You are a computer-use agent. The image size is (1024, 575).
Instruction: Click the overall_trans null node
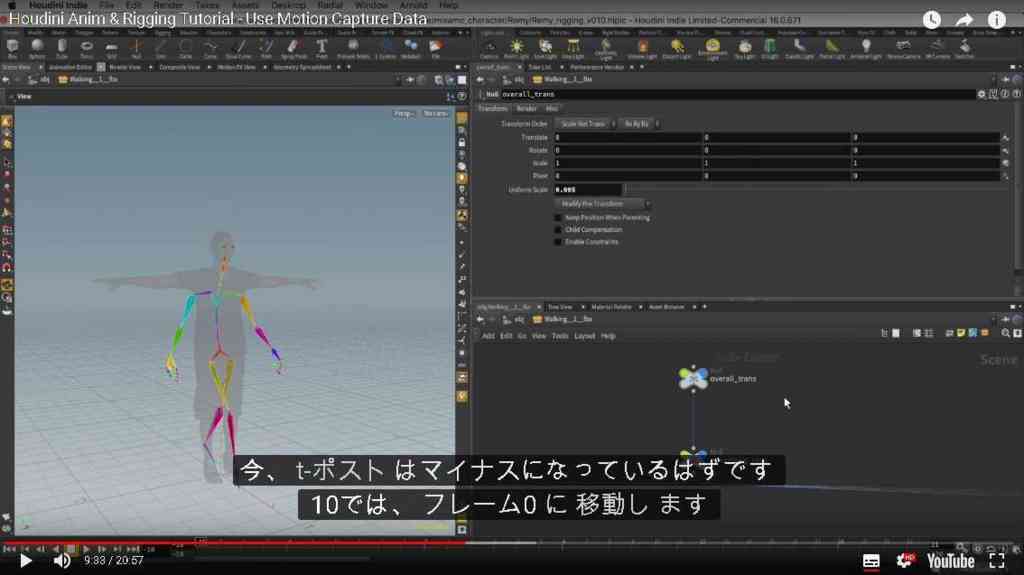pos(693,378)
